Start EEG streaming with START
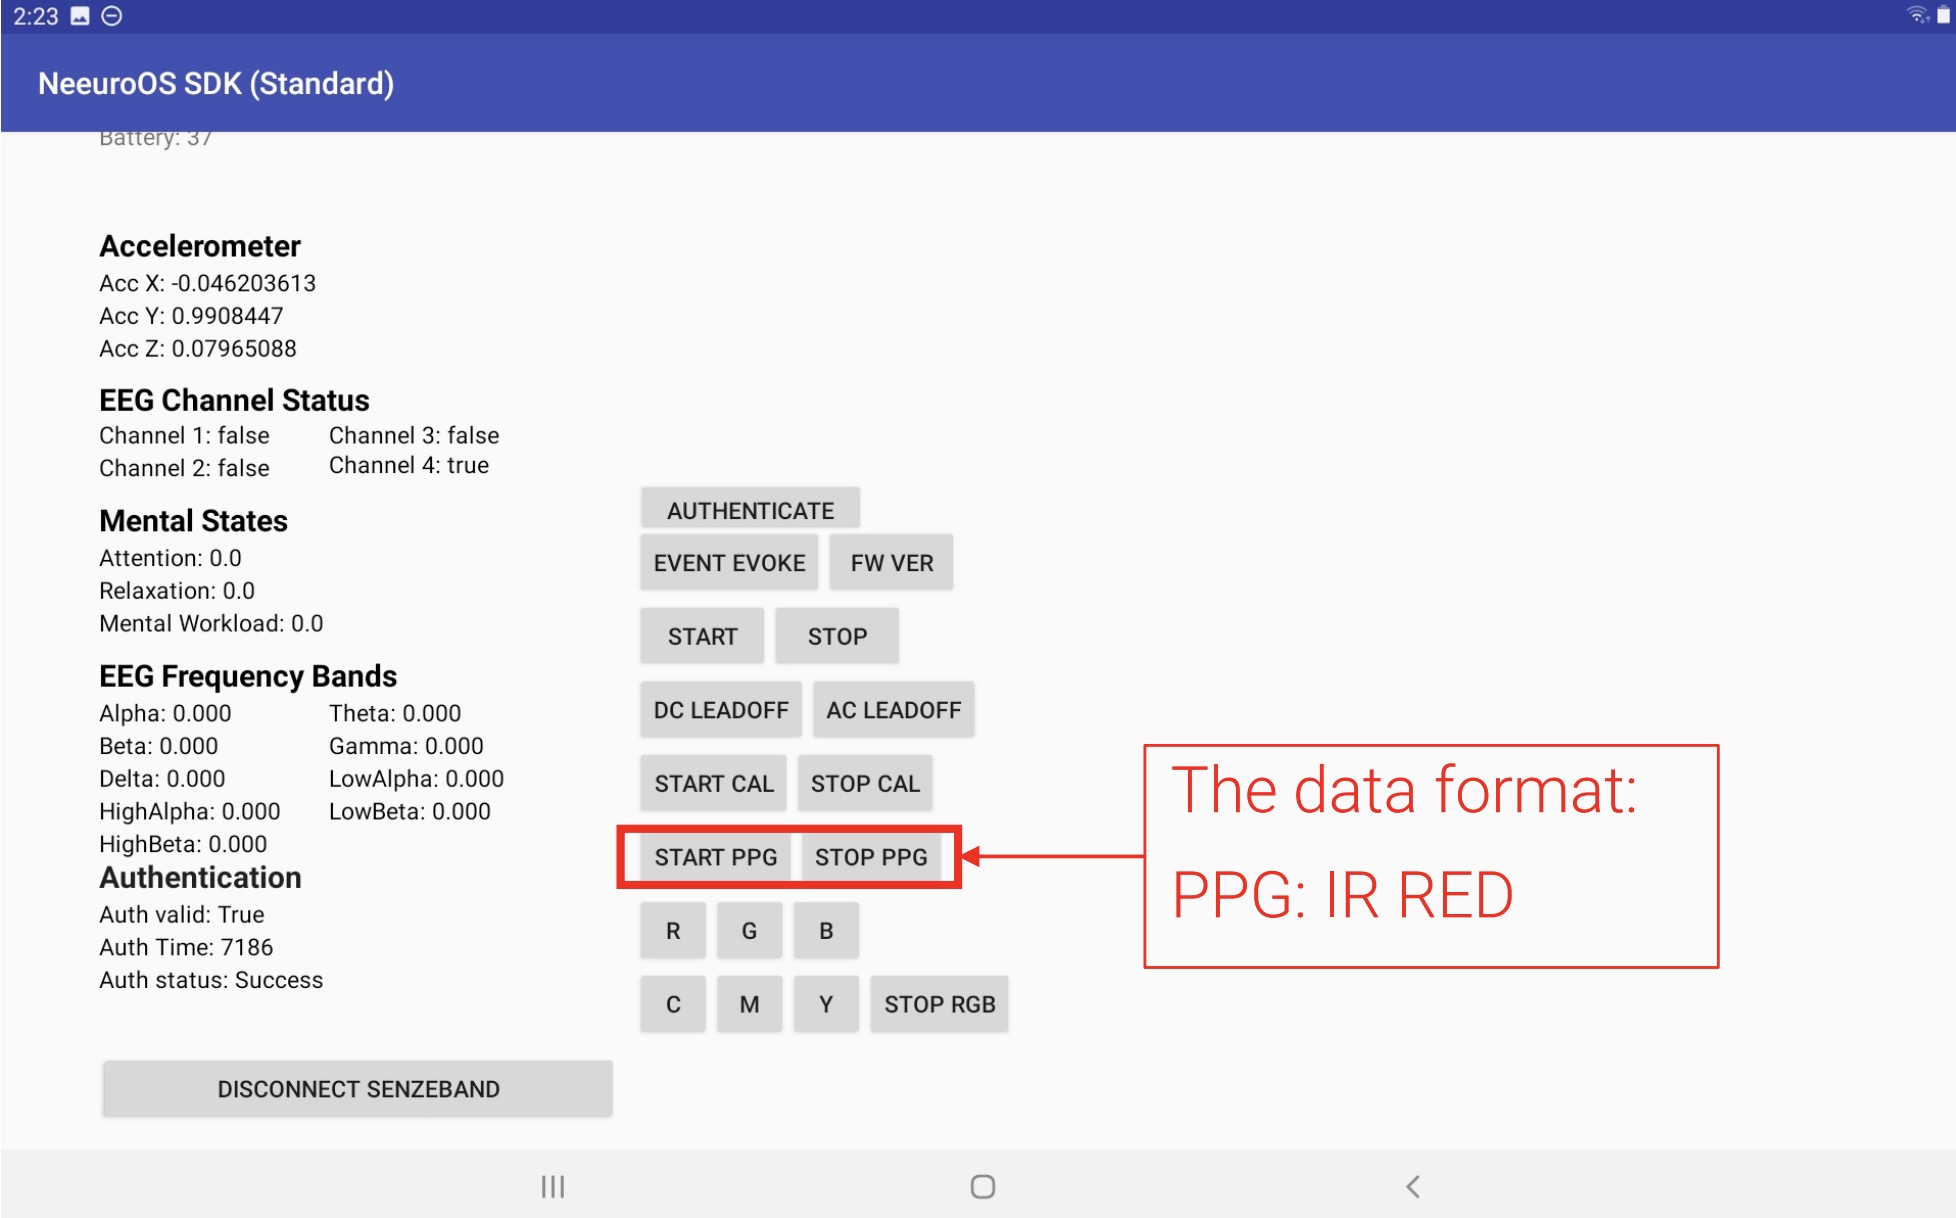This screenshot has height=1218, width=1956. click(701, 635)
